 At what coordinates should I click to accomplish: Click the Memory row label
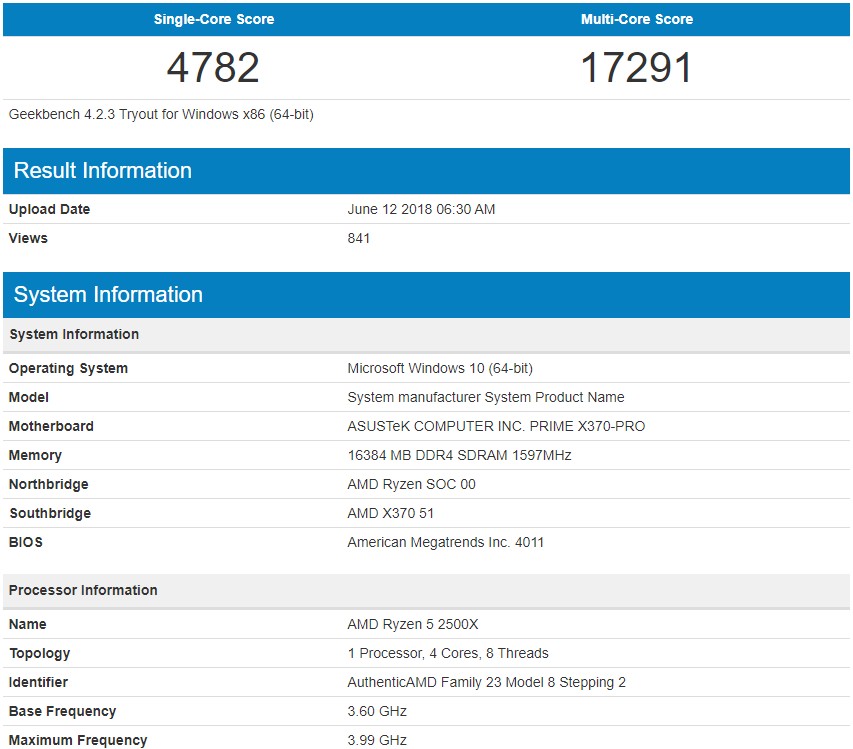pyautogui.click(x=35, y=455)
